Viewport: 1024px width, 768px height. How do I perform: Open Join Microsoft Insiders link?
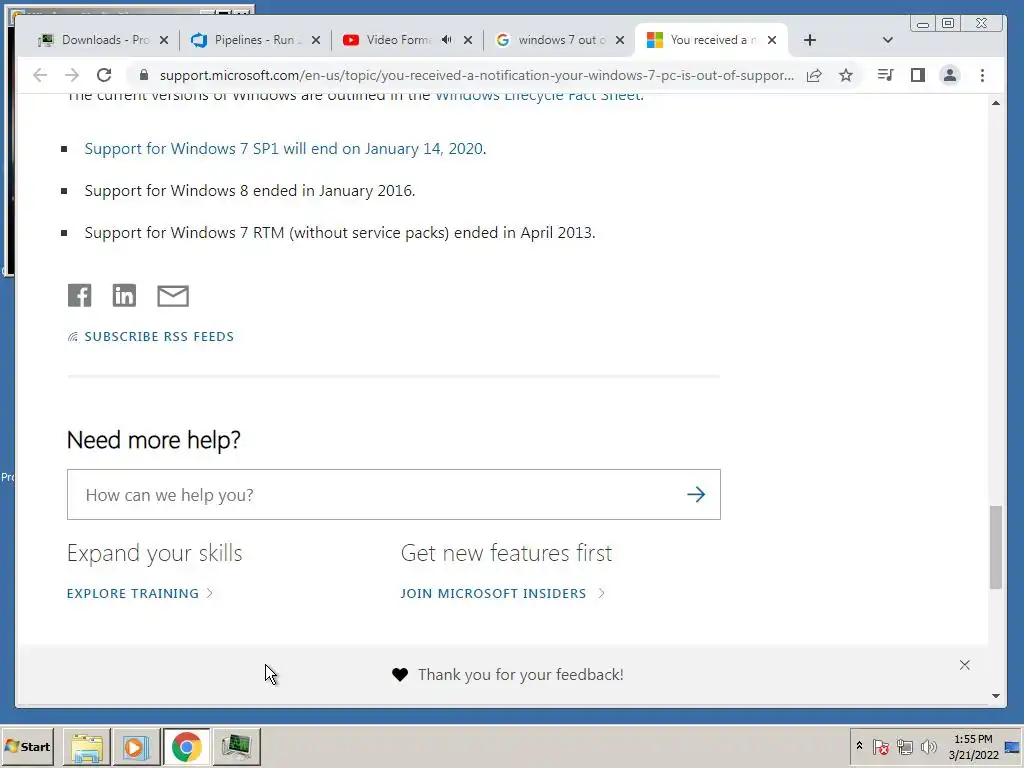(x=502, y=593)
